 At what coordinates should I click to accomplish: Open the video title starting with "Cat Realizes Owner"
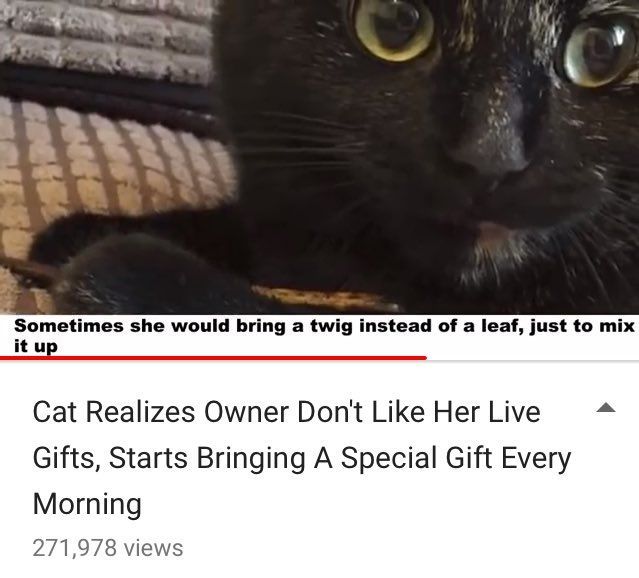click(302, 458)
